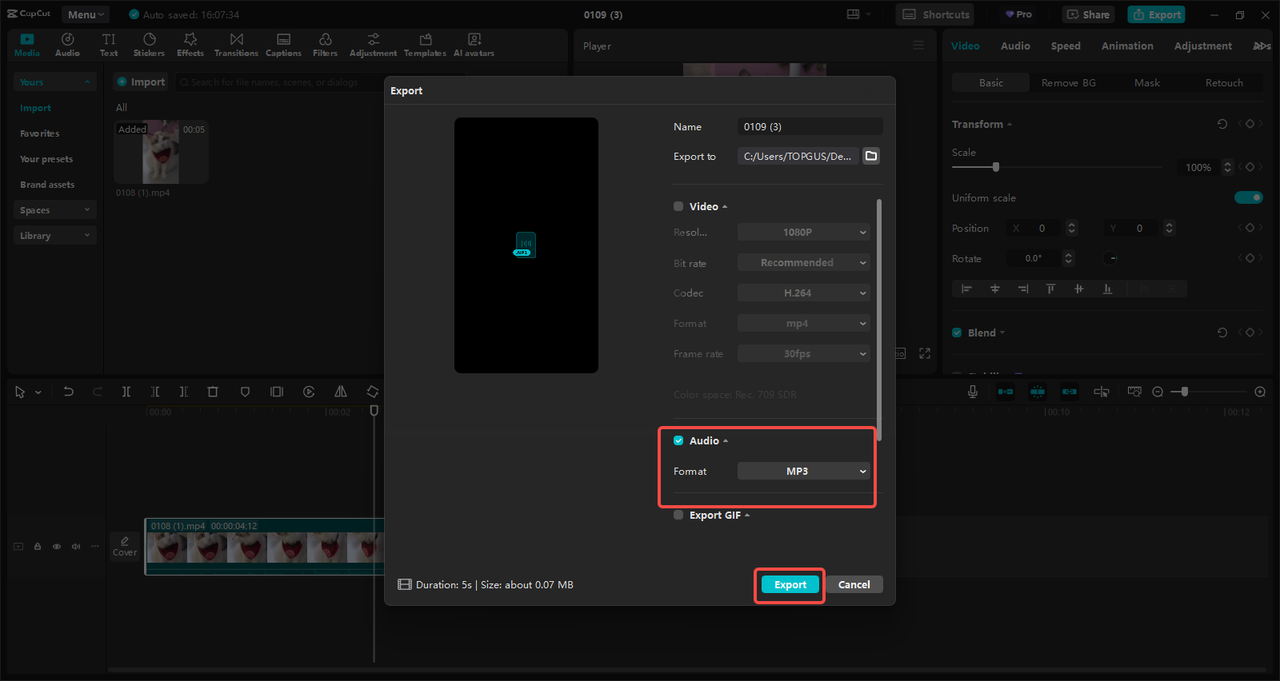Image resolution: width=1280 pixels, height=681 pixels.
Task: Mute the track speaker icon
Action: [x=76, y=547]
